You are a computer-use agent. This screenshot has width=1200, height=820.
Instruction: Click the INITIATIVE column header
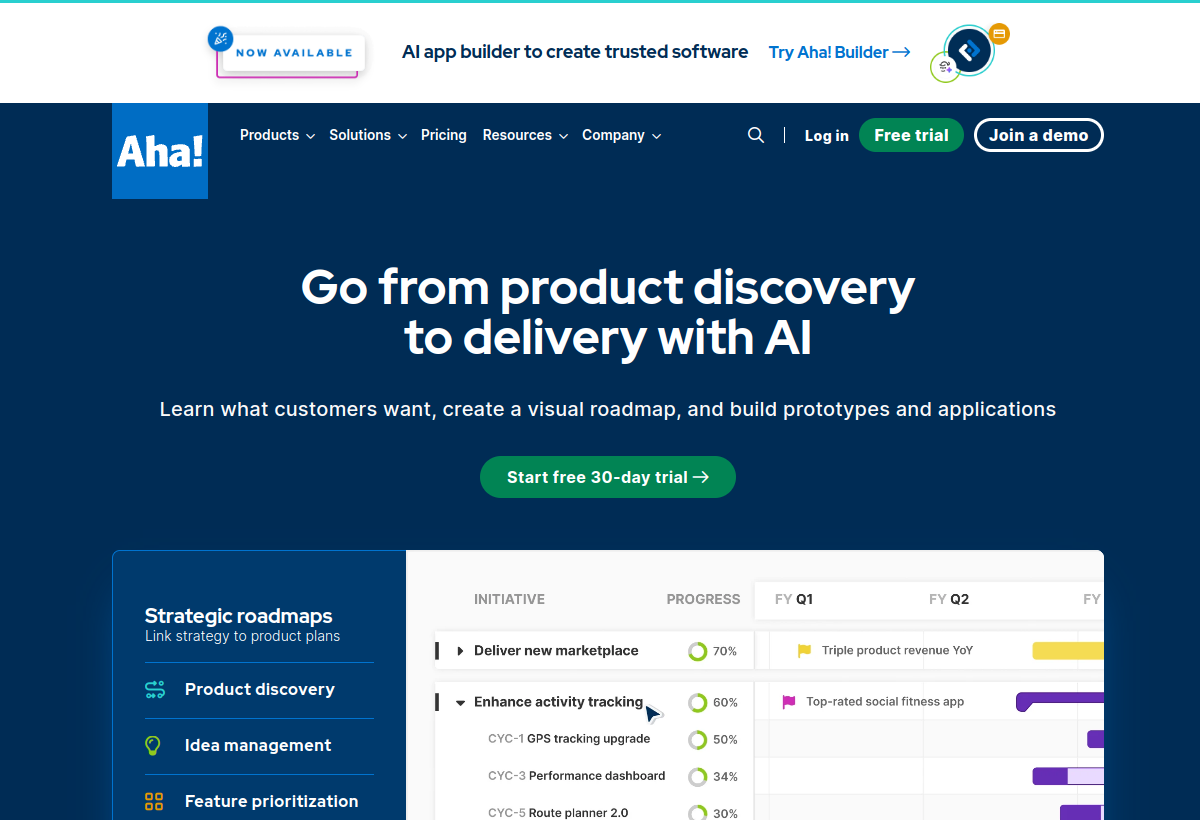(x=509, y=599)
